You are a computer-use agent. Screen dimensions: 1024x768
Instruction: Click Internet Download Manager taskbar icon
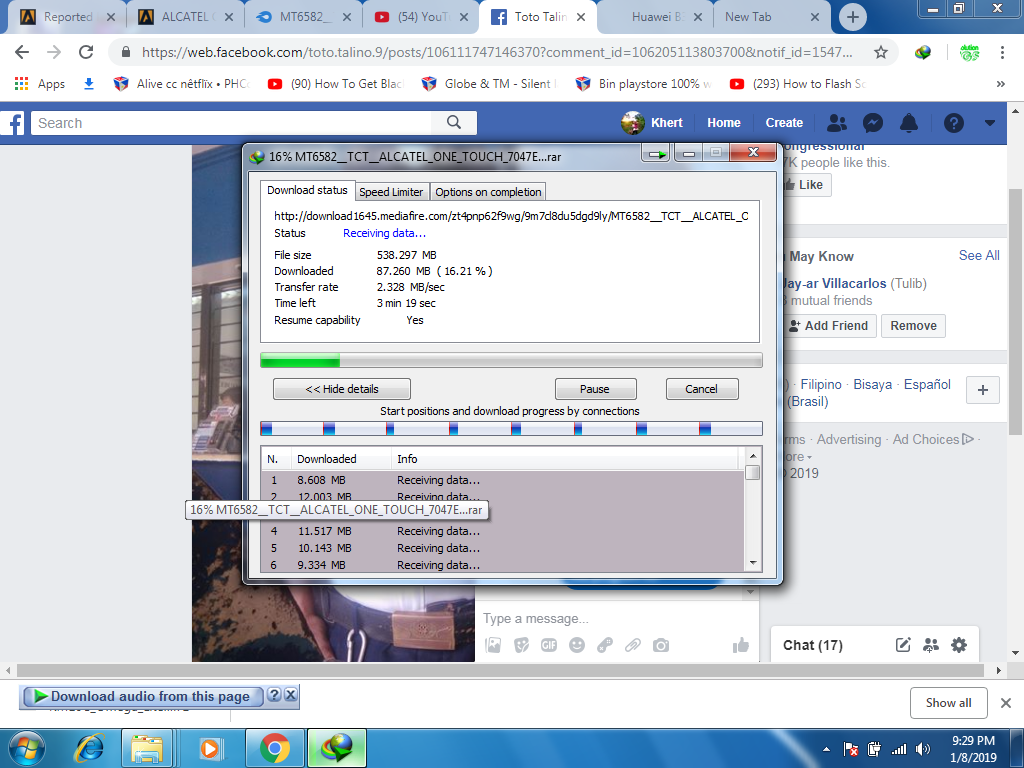pos(337,748)
